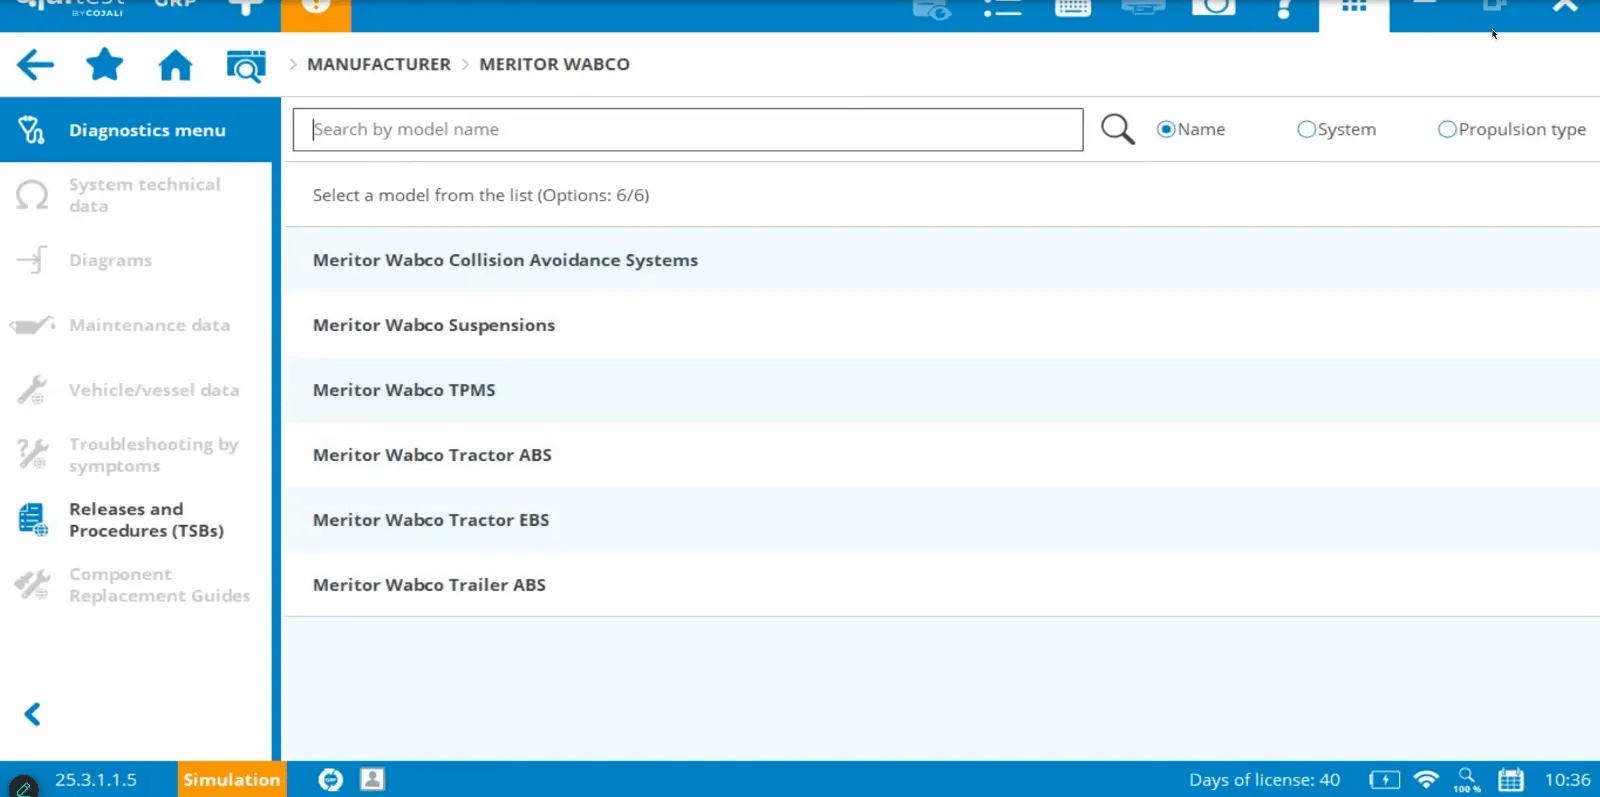Open the on-screen keyboard icon in top bar
Image resolution: width=1600 pixels, height=797 pixels.
1072,8
